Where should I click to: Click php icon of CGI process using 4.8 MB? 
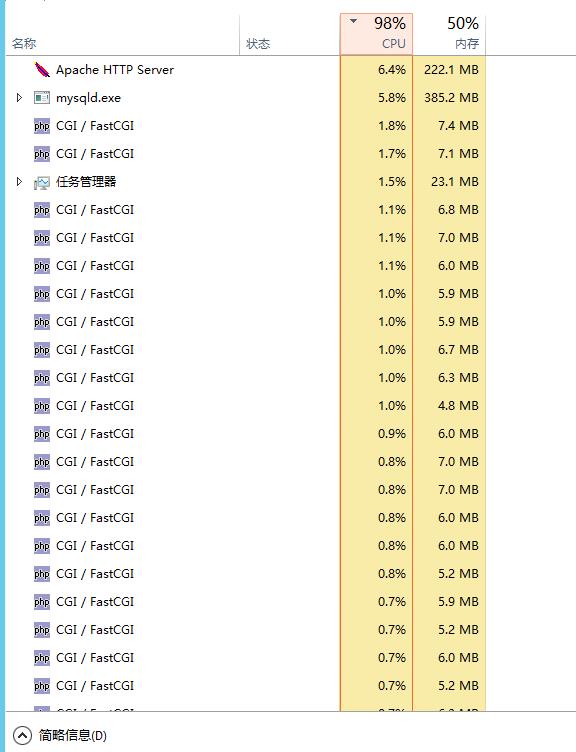(42, 406)
